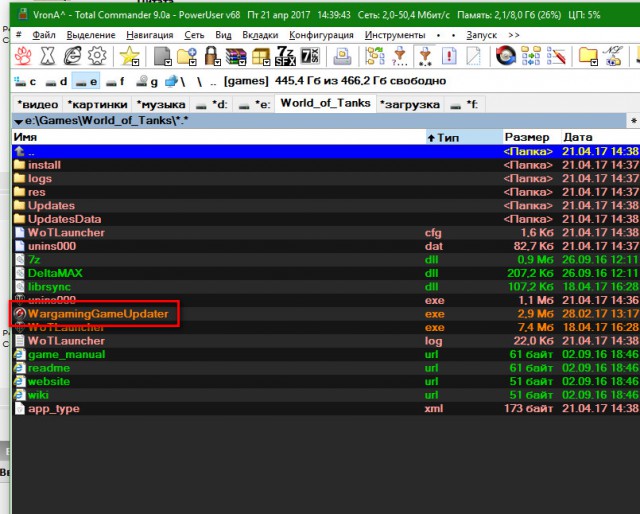Sort by the Дата column header
640x514 pixels.
point(600,137)
